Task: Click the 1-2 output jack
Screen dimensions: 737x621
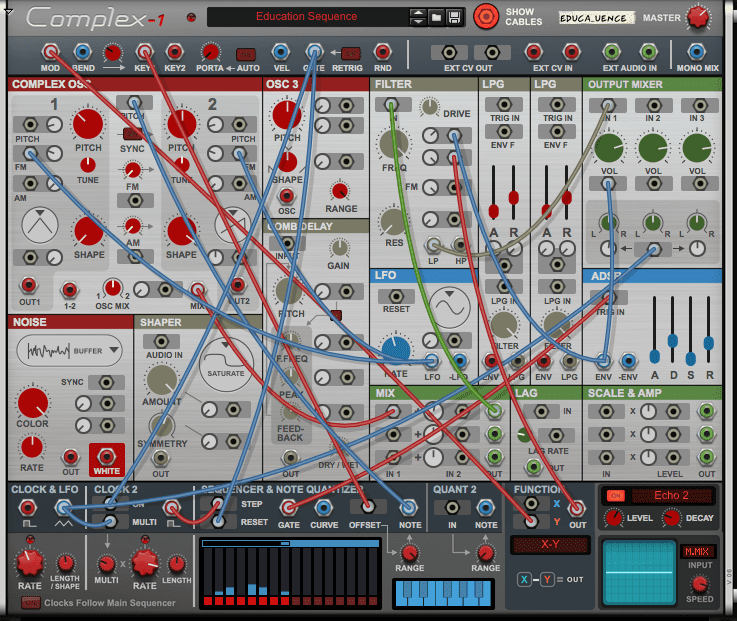Action: pyautogui.click(x=70, y=290)
